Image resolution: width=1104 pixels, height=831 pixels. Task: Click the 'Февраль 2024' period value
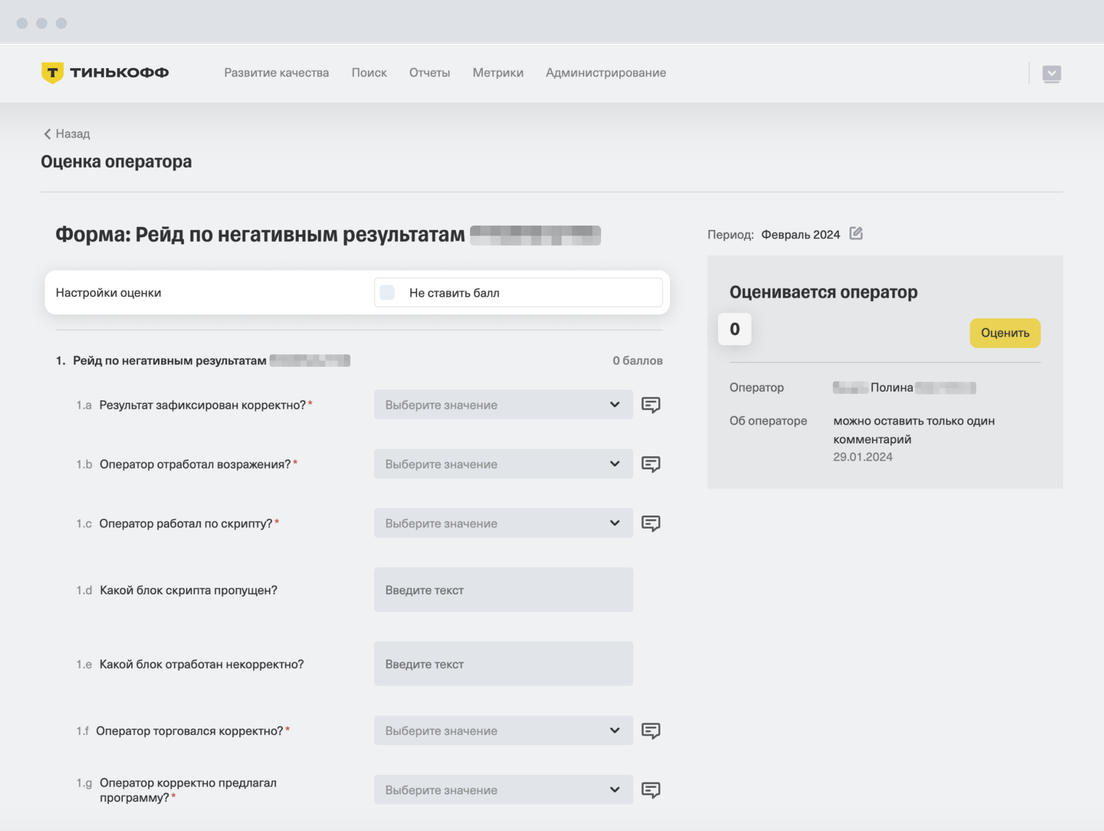pos(801,235)
